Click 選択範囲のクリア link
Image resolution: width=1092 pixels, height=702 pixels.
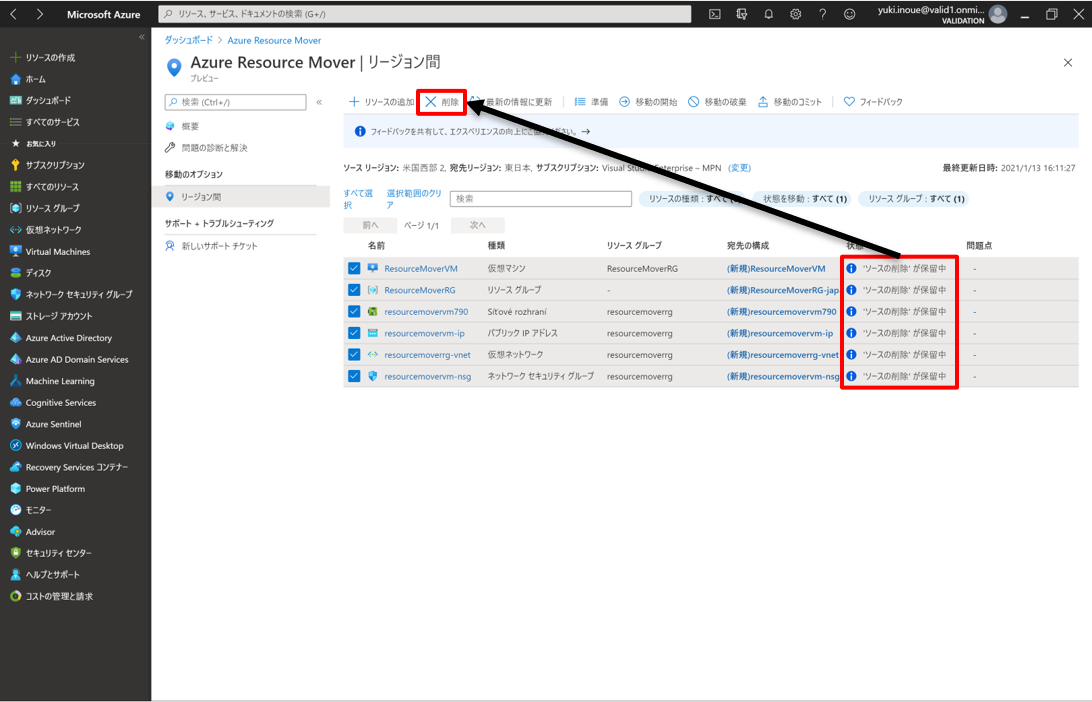[414, 199]
